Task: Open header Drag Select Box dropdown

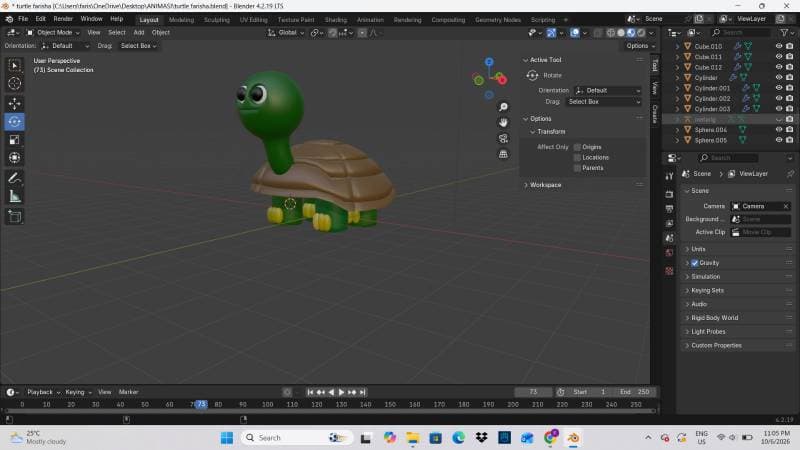Action: [x=138, y=45]
